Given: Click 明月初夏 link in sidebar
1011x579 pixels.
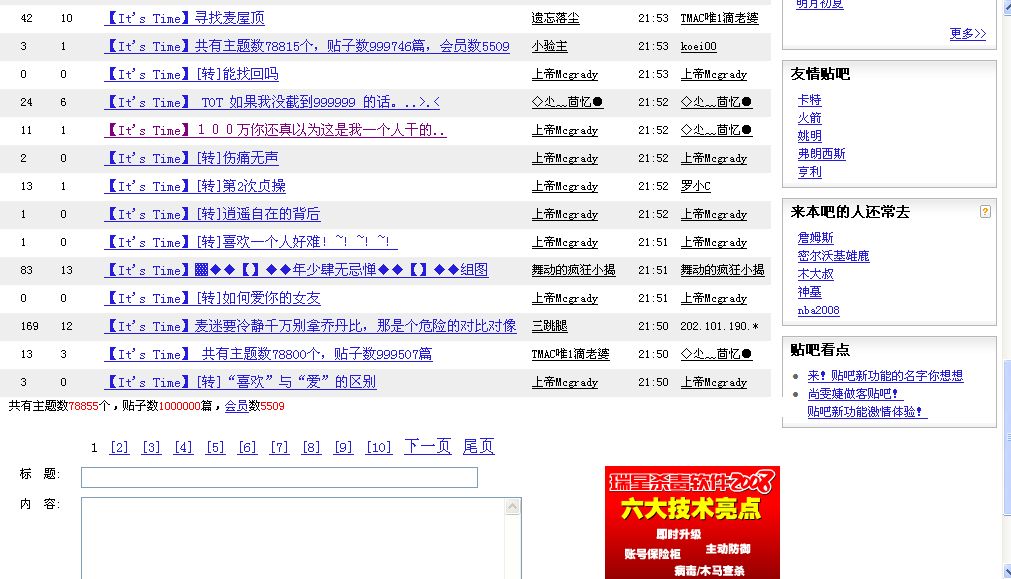Looking at the screenshot, I should click(x=820, y=4).
